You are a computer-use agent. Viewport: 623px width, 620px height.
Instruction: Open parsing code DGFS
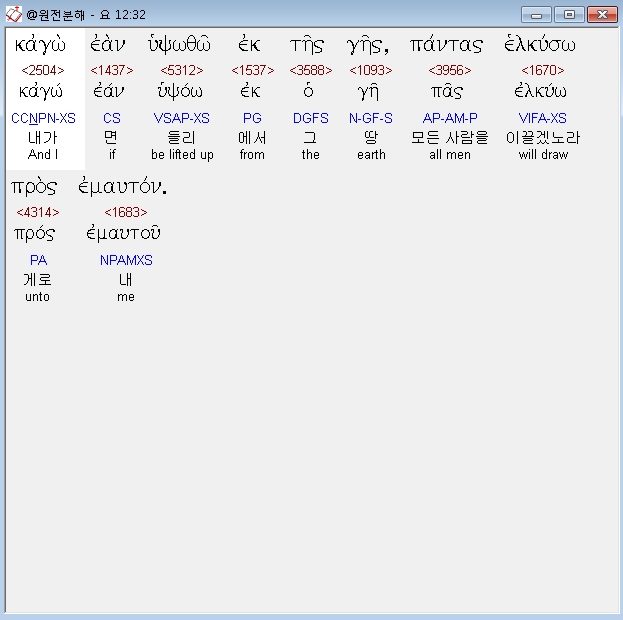pos(311,118)
